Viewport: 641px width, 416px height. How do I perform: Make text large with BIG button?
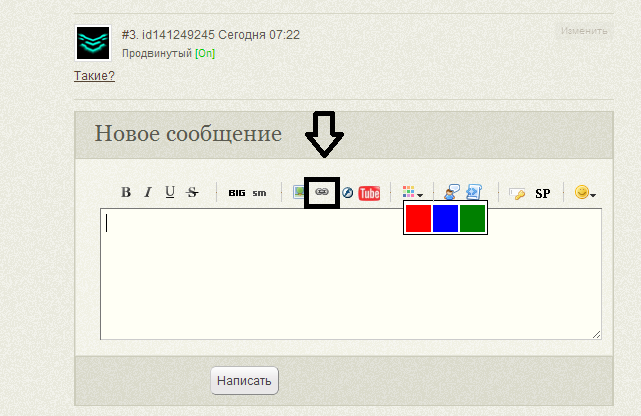(237, 193)
